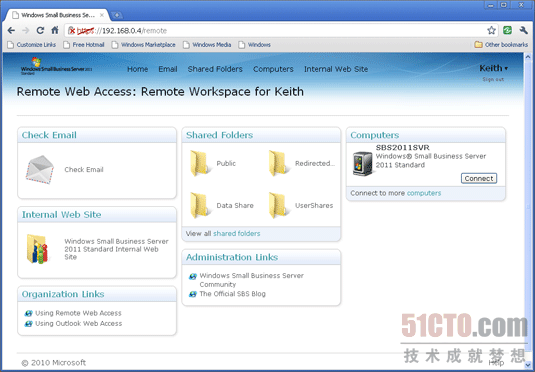Screen dimensions: 535x372
Task: Follow the 'shared folders' link
Action: pyautogui.click(x=236, y=233)
